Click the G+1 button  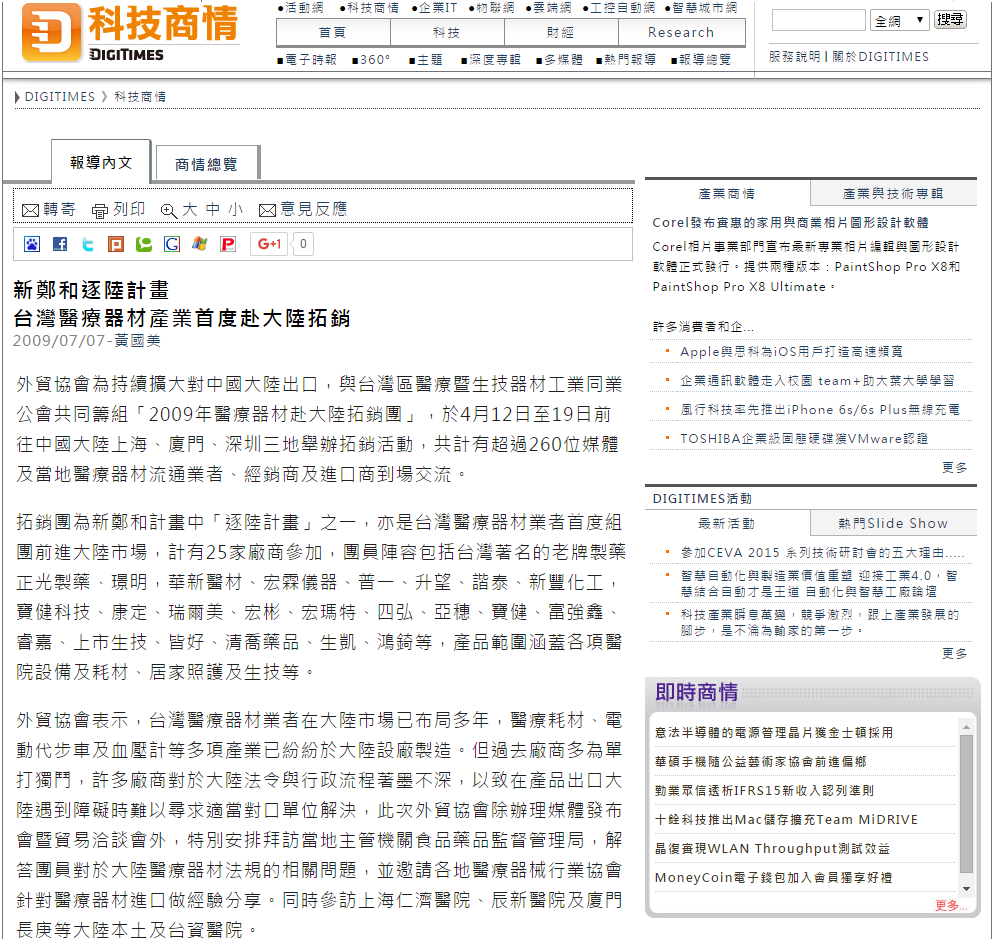(x=270, y=244)
